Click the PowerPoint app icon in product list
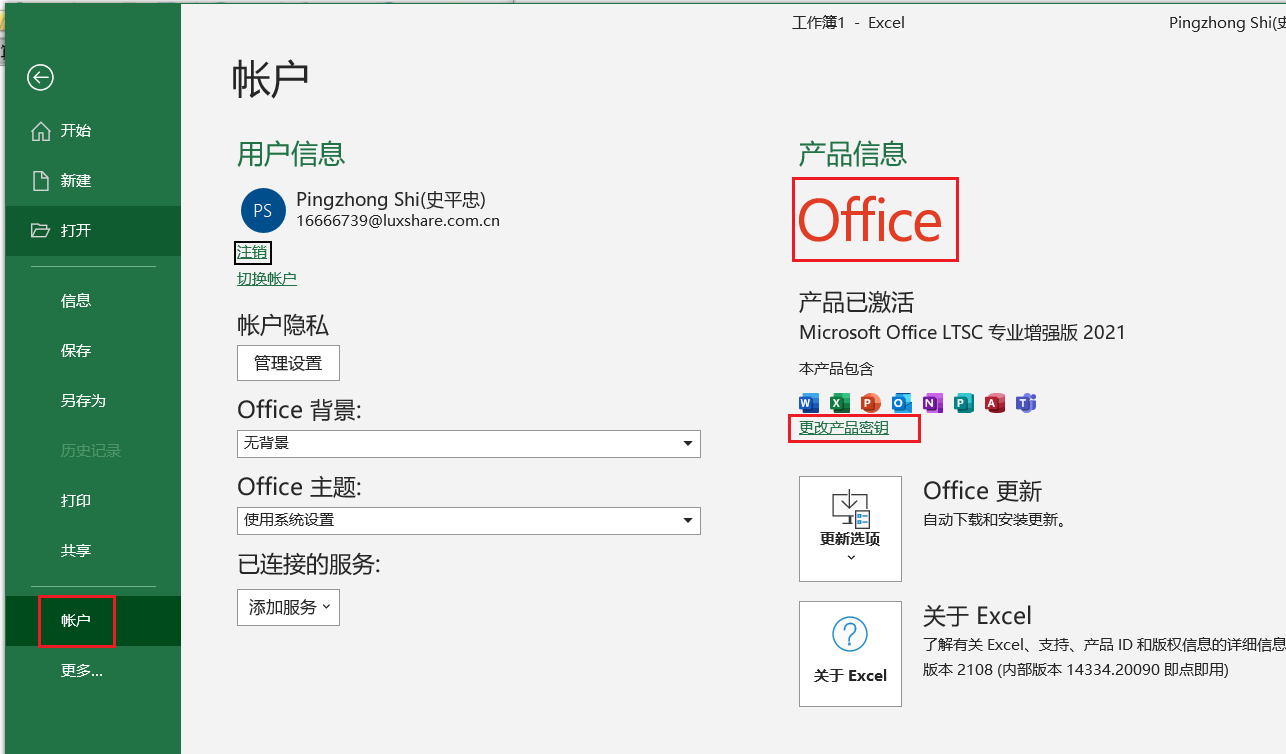The image size is (1286, 754). [870, 403]
